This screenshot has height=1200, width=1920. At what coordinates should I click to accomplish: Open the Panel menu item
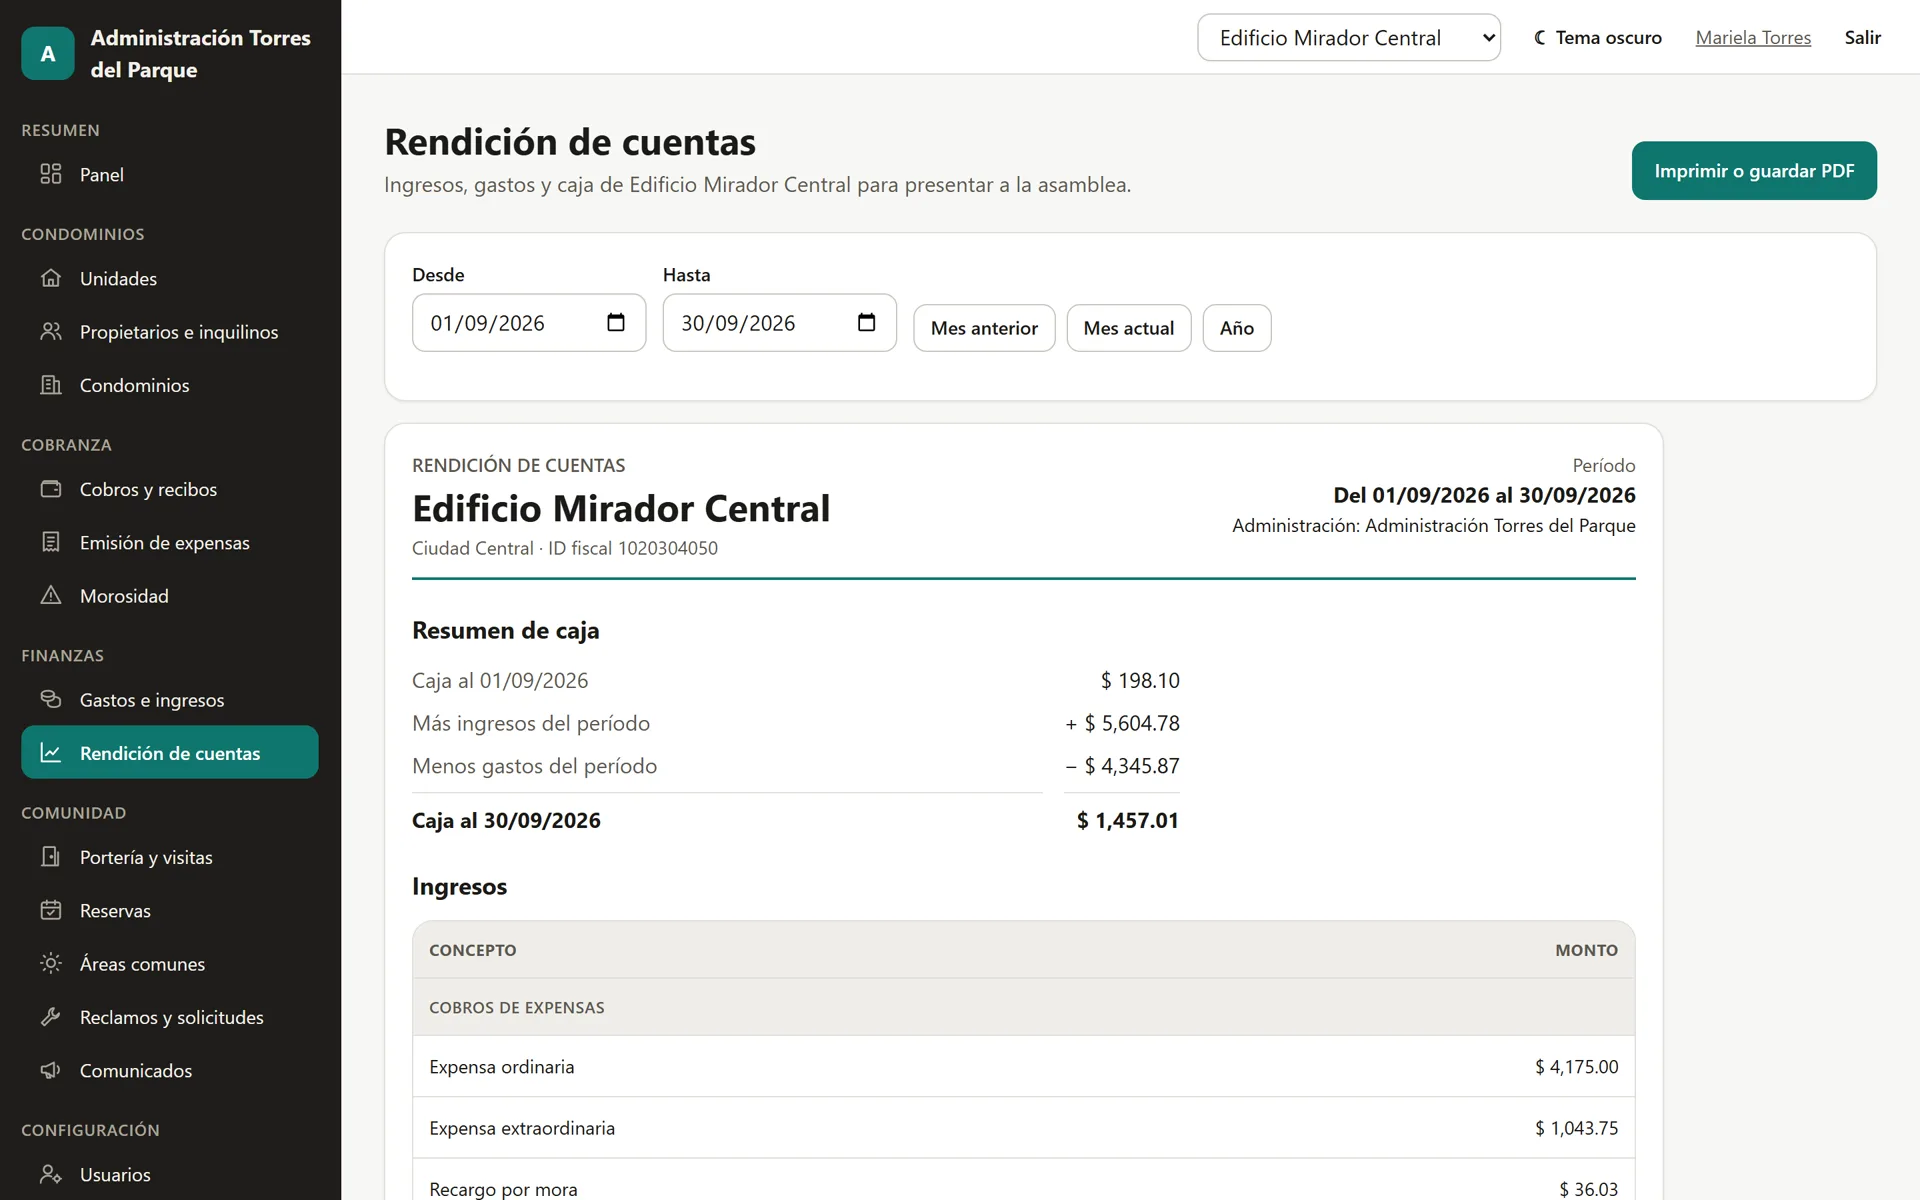click(x=170, y=174)
